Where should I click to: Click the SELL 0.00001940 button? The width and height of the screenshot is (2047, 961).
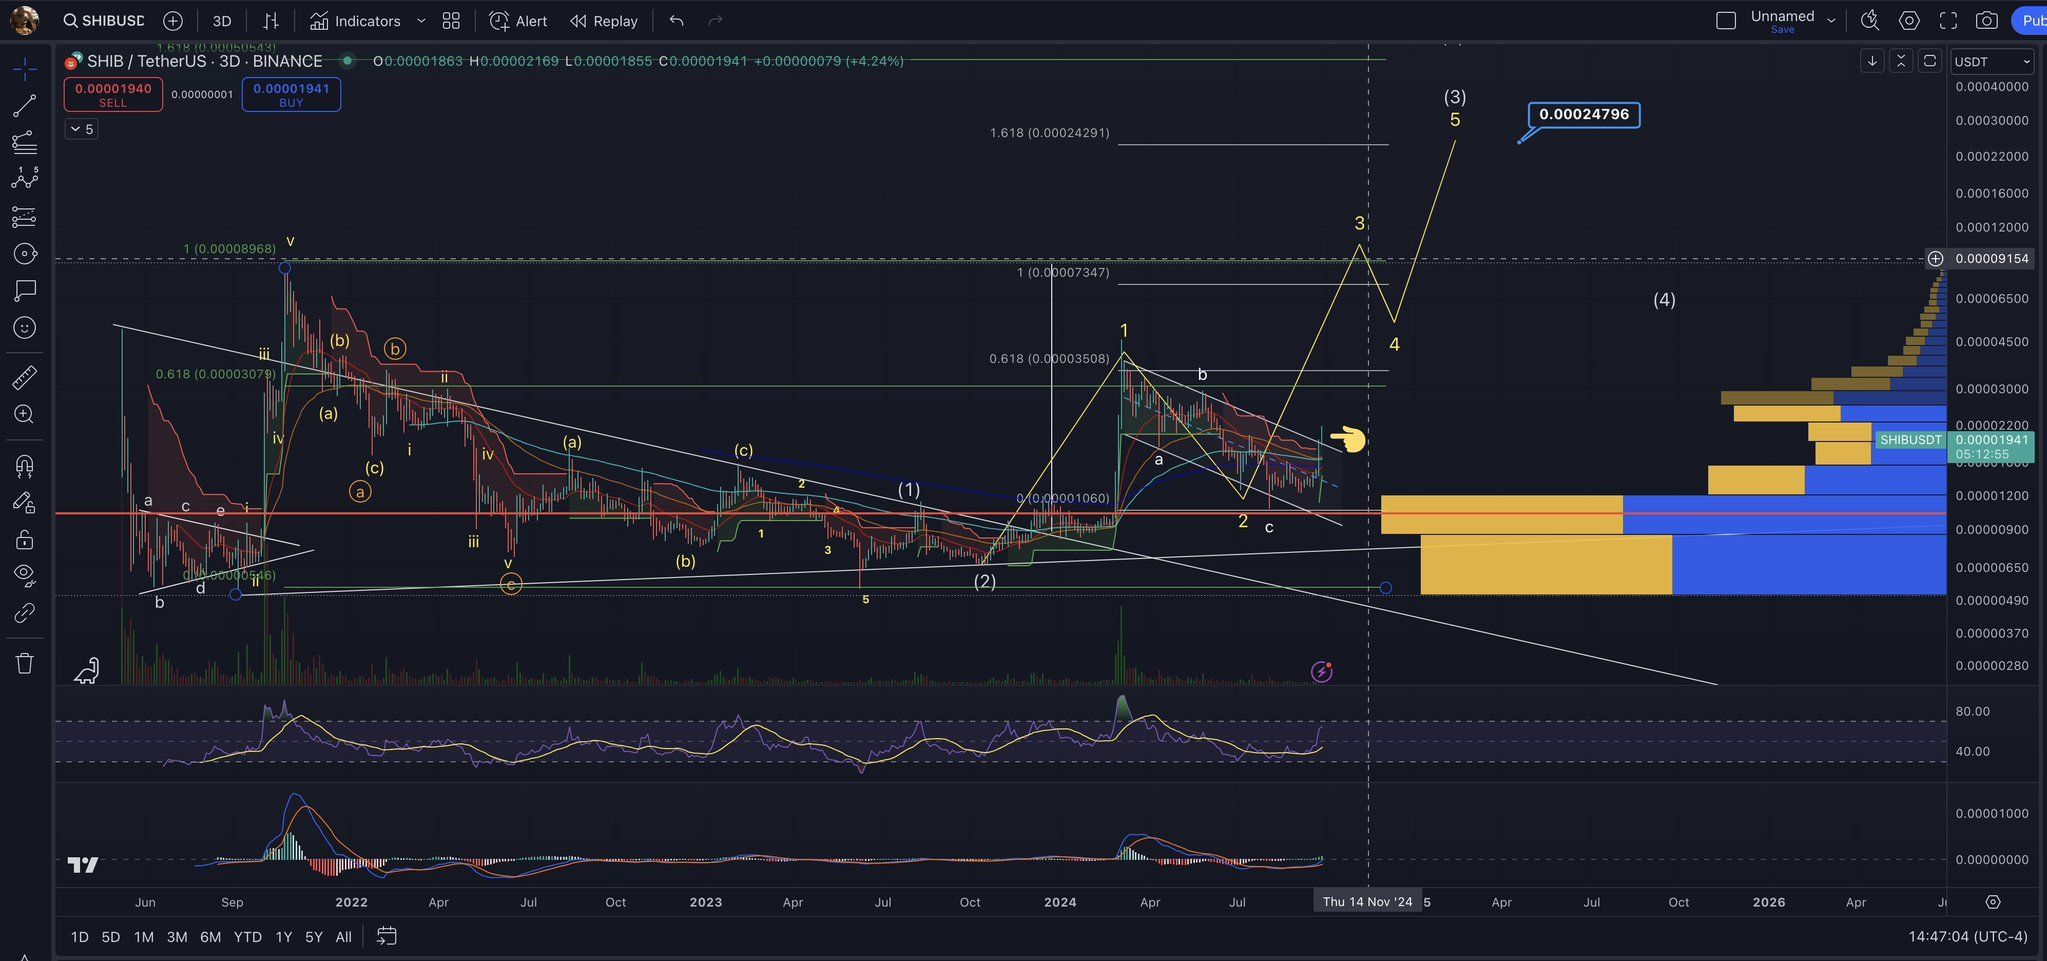pos(113,94)
